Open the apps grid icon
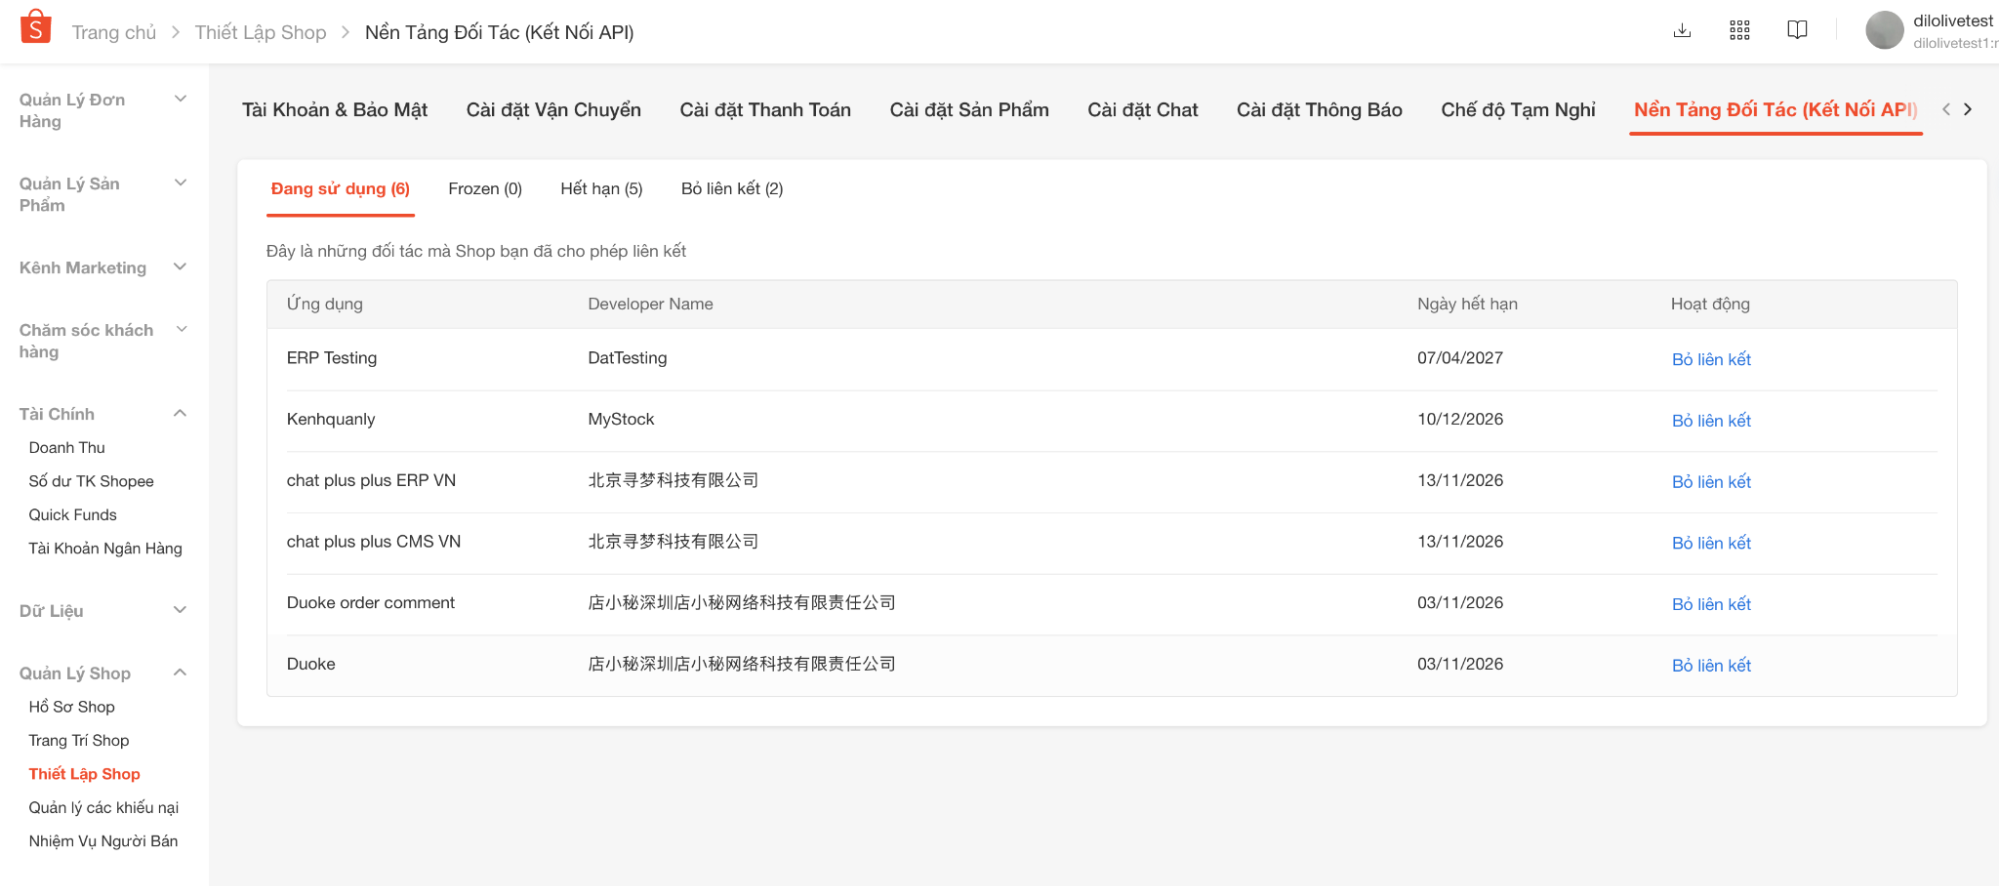Viewport: 1999px width, 887px height. pos(1740,30)
